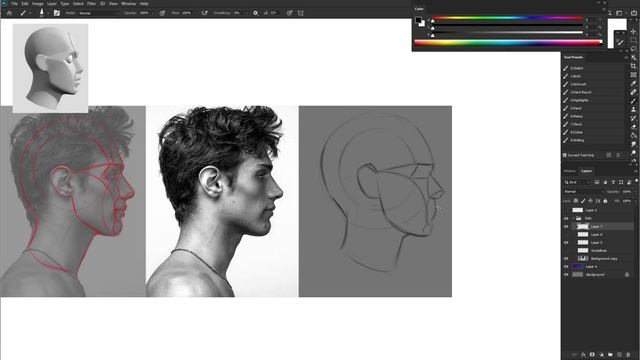Open the Help menu
Screen dimensions: 640x360
click(144, 4)
